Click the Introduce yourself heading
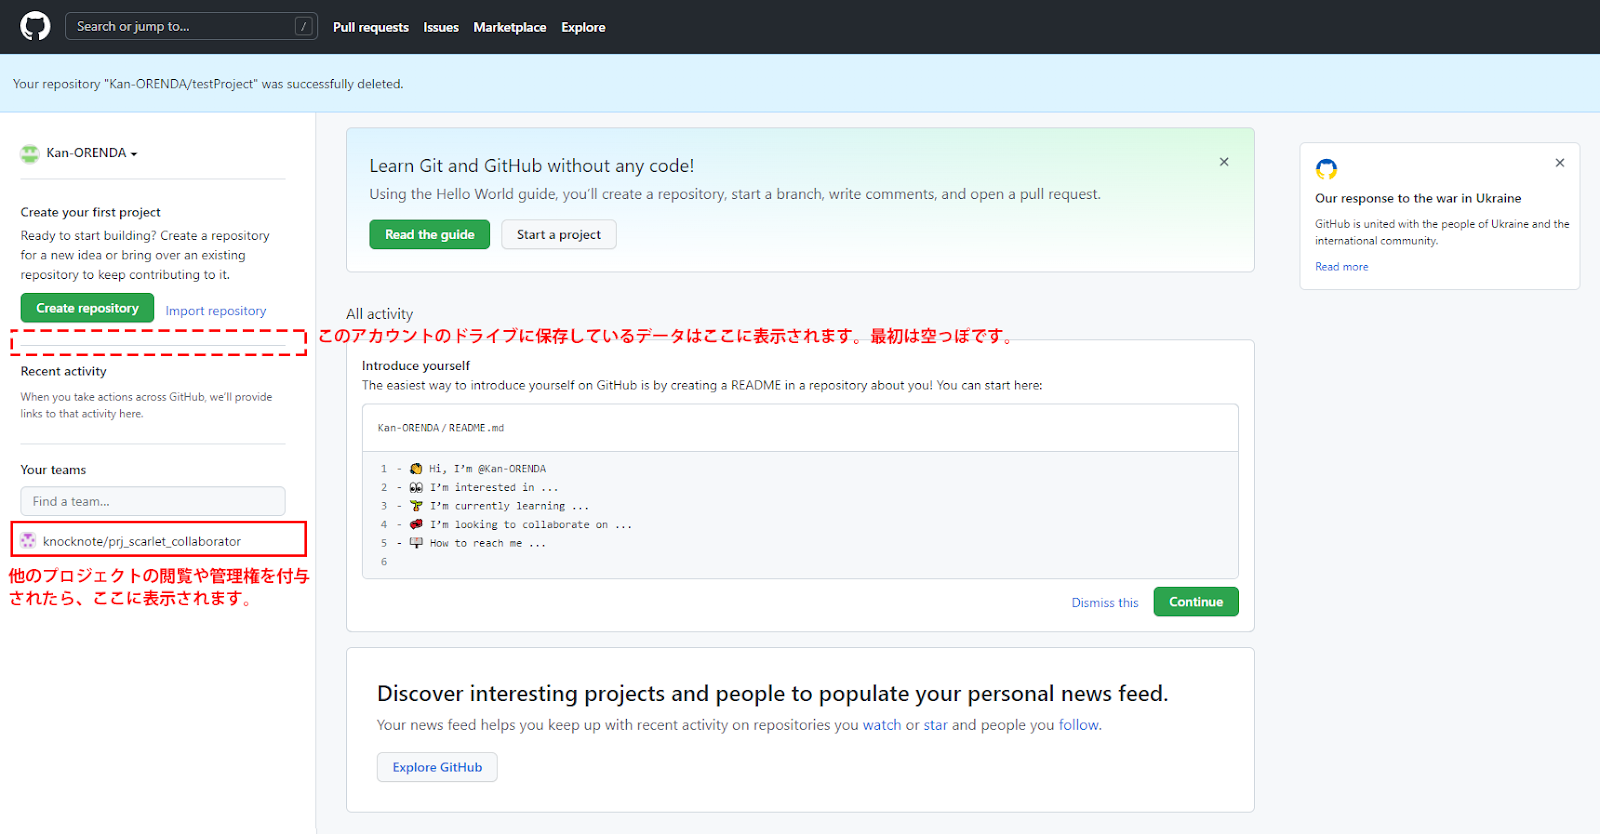1600x834 pixels. point(416,366)
